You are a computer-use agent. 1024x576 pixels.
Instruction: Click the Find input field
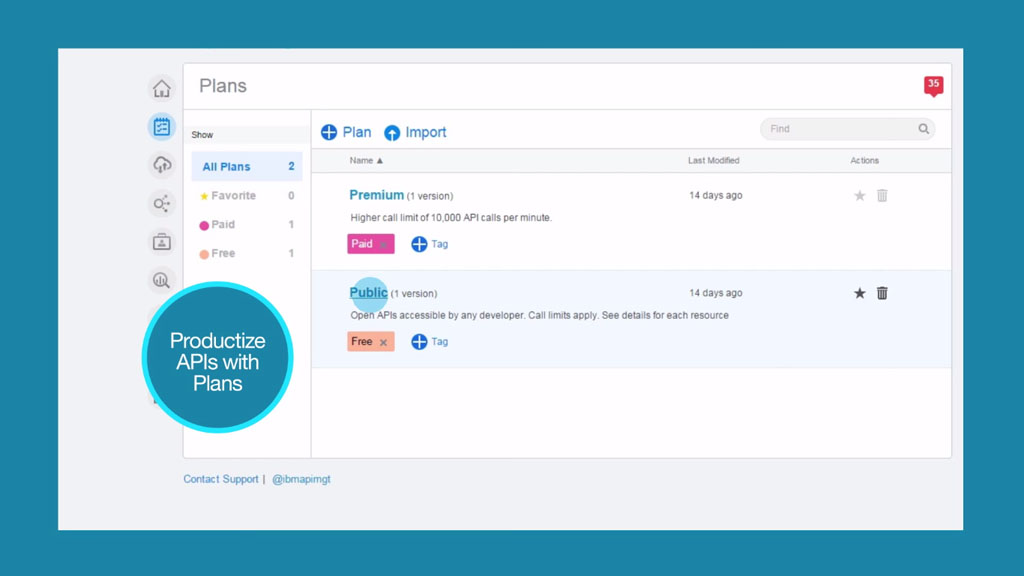(847, 129)
